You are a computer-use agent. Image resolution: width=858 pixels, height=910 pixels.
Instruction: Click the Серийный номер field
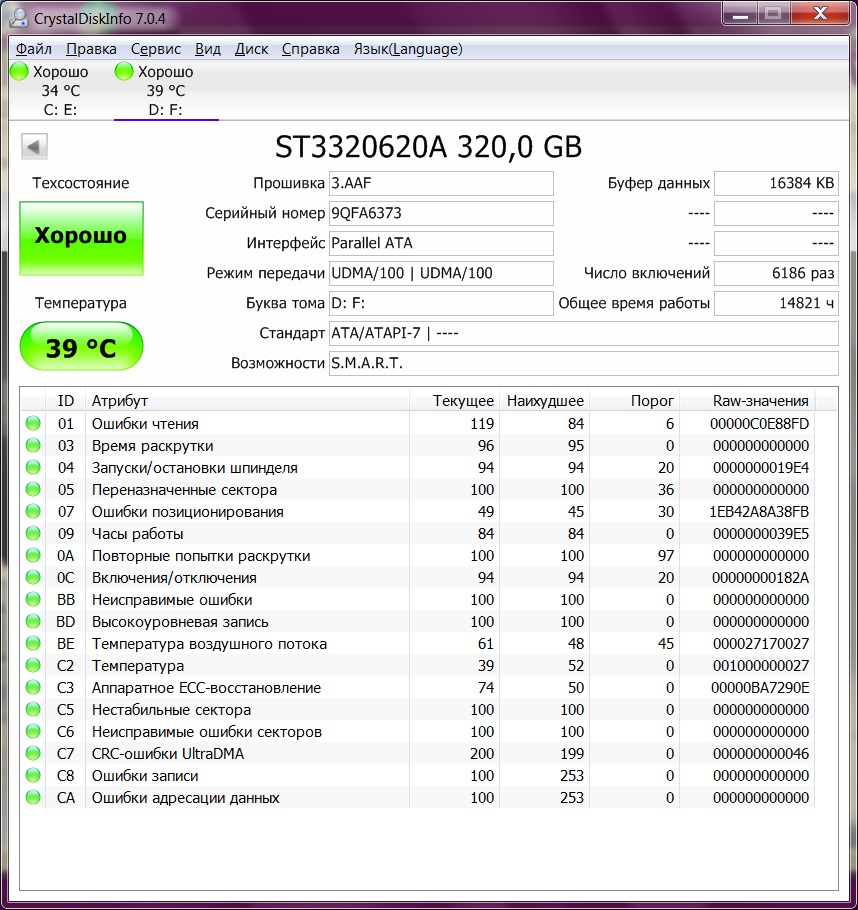[440, 213]
